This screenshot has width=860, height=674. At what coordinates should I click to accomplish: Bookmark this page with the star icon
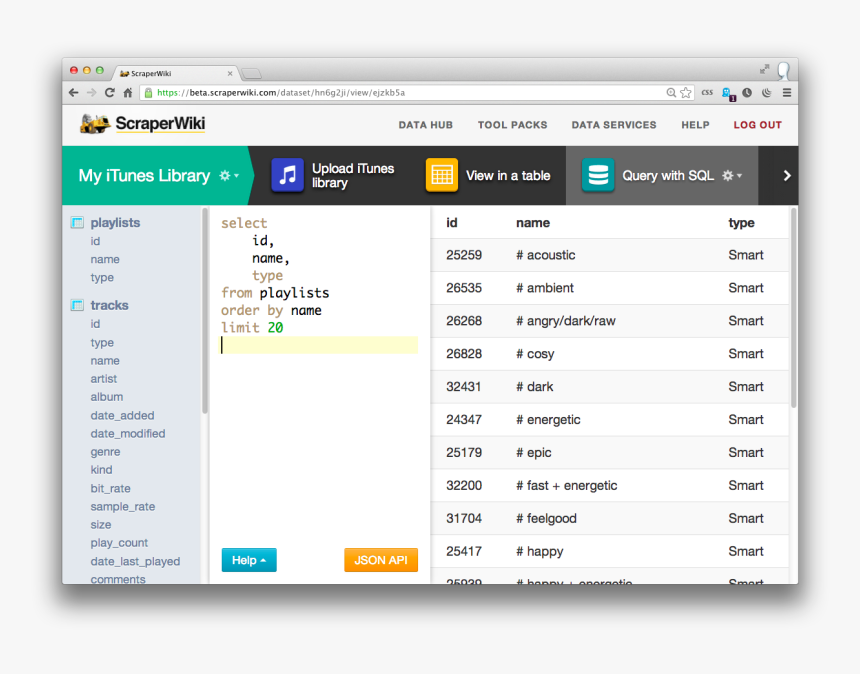pos(686,93)
